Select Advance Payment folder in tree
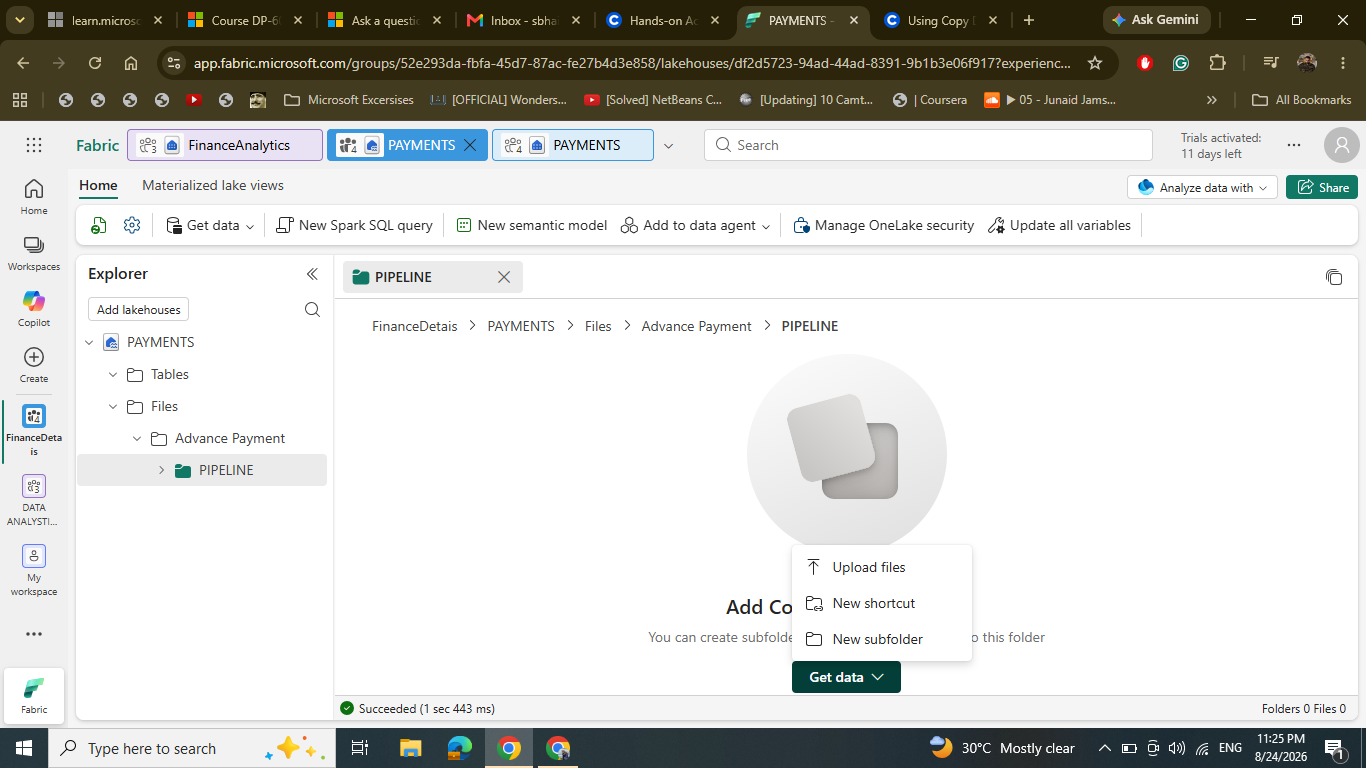Screen dimensions: 1366x768 tap(202, 438)
